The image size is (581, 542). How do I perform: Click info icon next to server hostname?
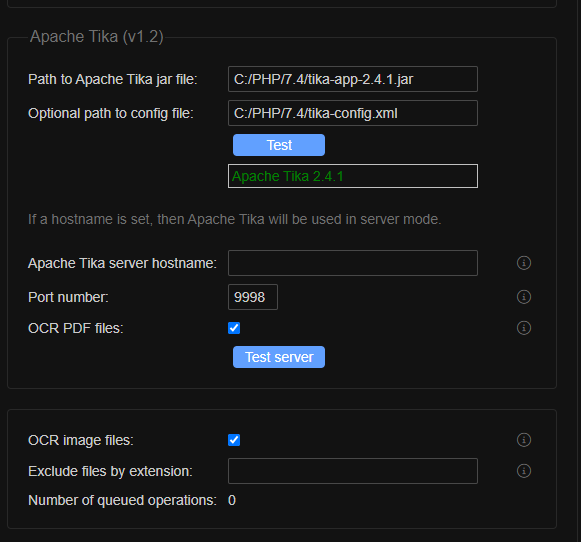click(524, 263)
